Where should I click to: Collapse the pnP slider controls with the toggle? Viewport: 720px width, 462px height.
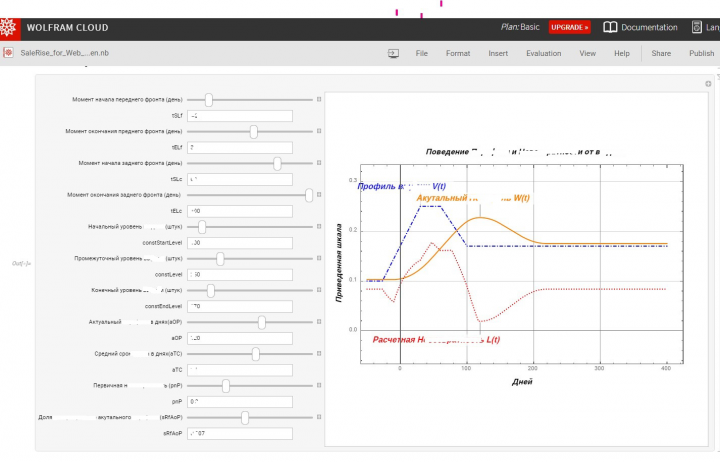coord(319,385)
